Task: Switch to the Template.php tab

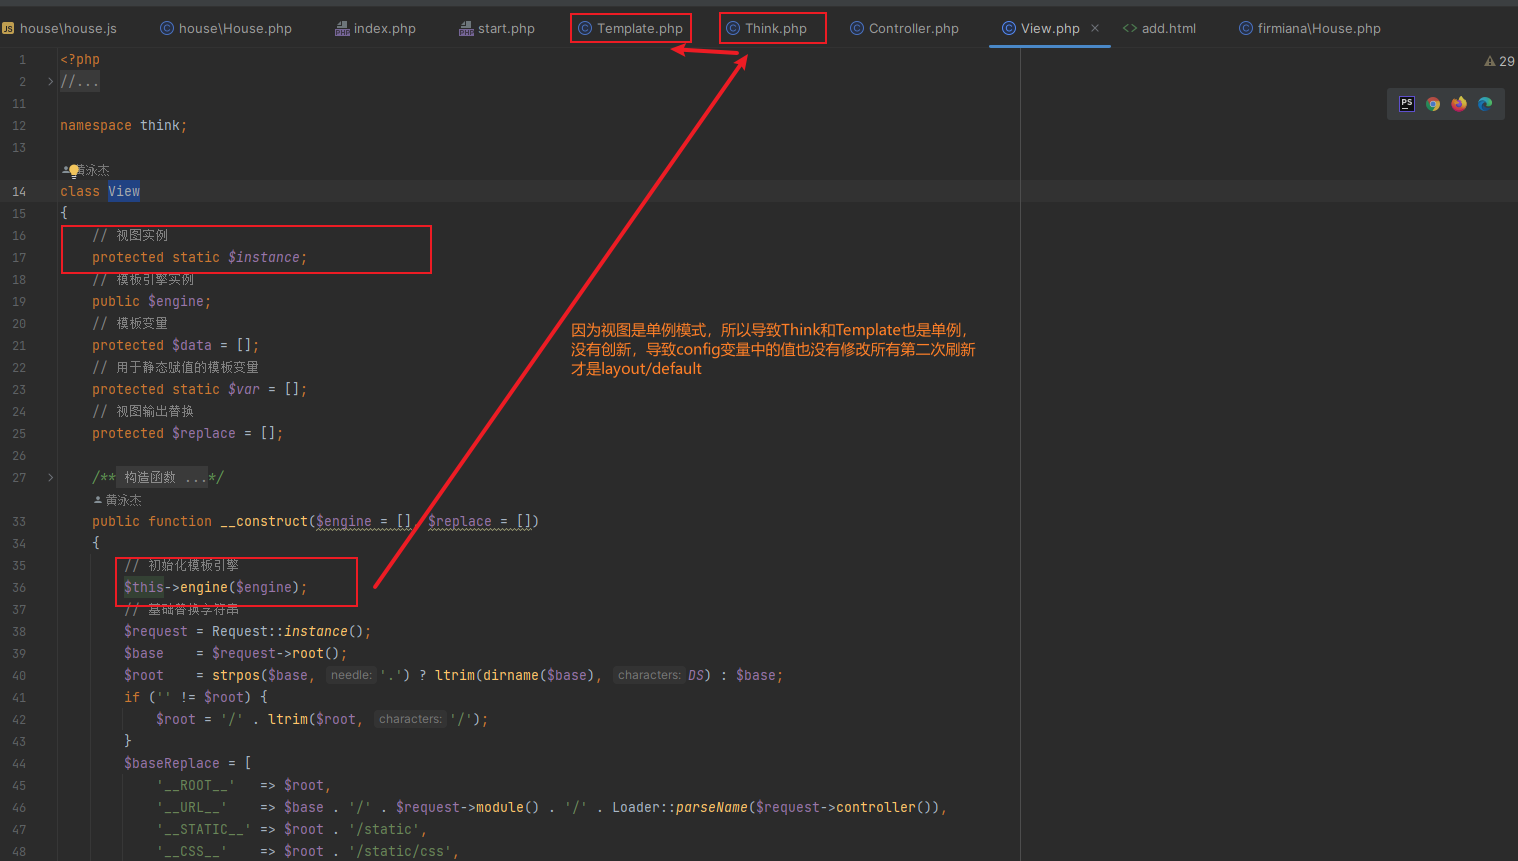Action: [x=630, y=28]
